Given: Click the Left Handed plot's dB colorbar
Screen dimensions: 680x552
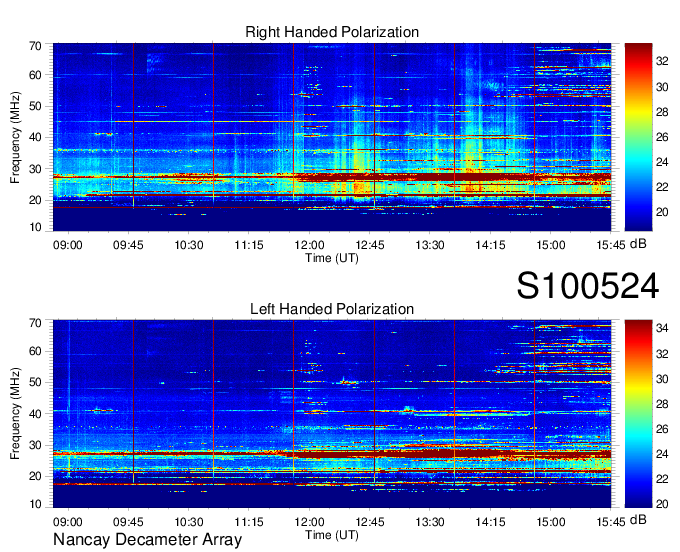Looking at the screenshot, I should 638,414.
